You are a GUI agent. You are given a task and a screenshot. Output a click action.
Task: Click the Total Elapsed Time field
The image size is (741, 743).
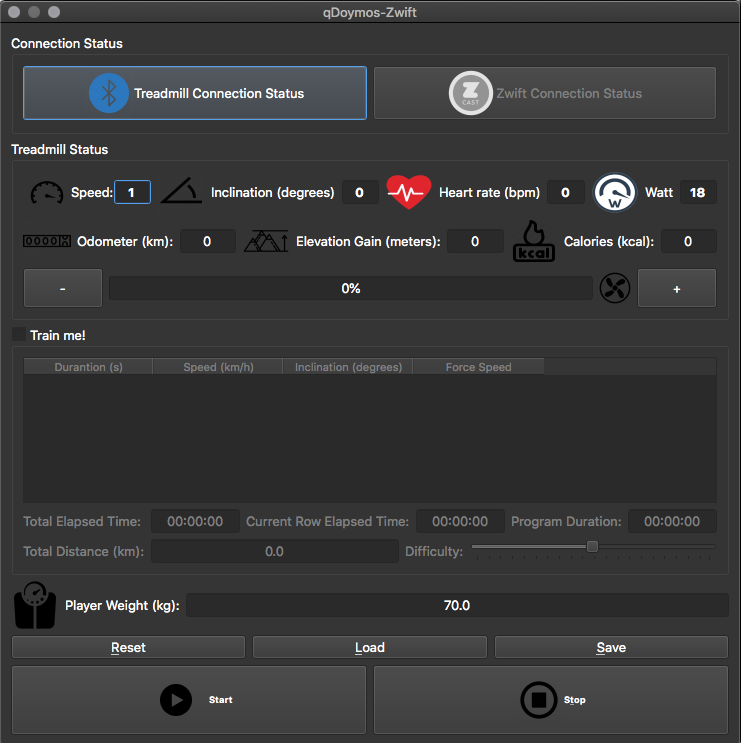195,521
